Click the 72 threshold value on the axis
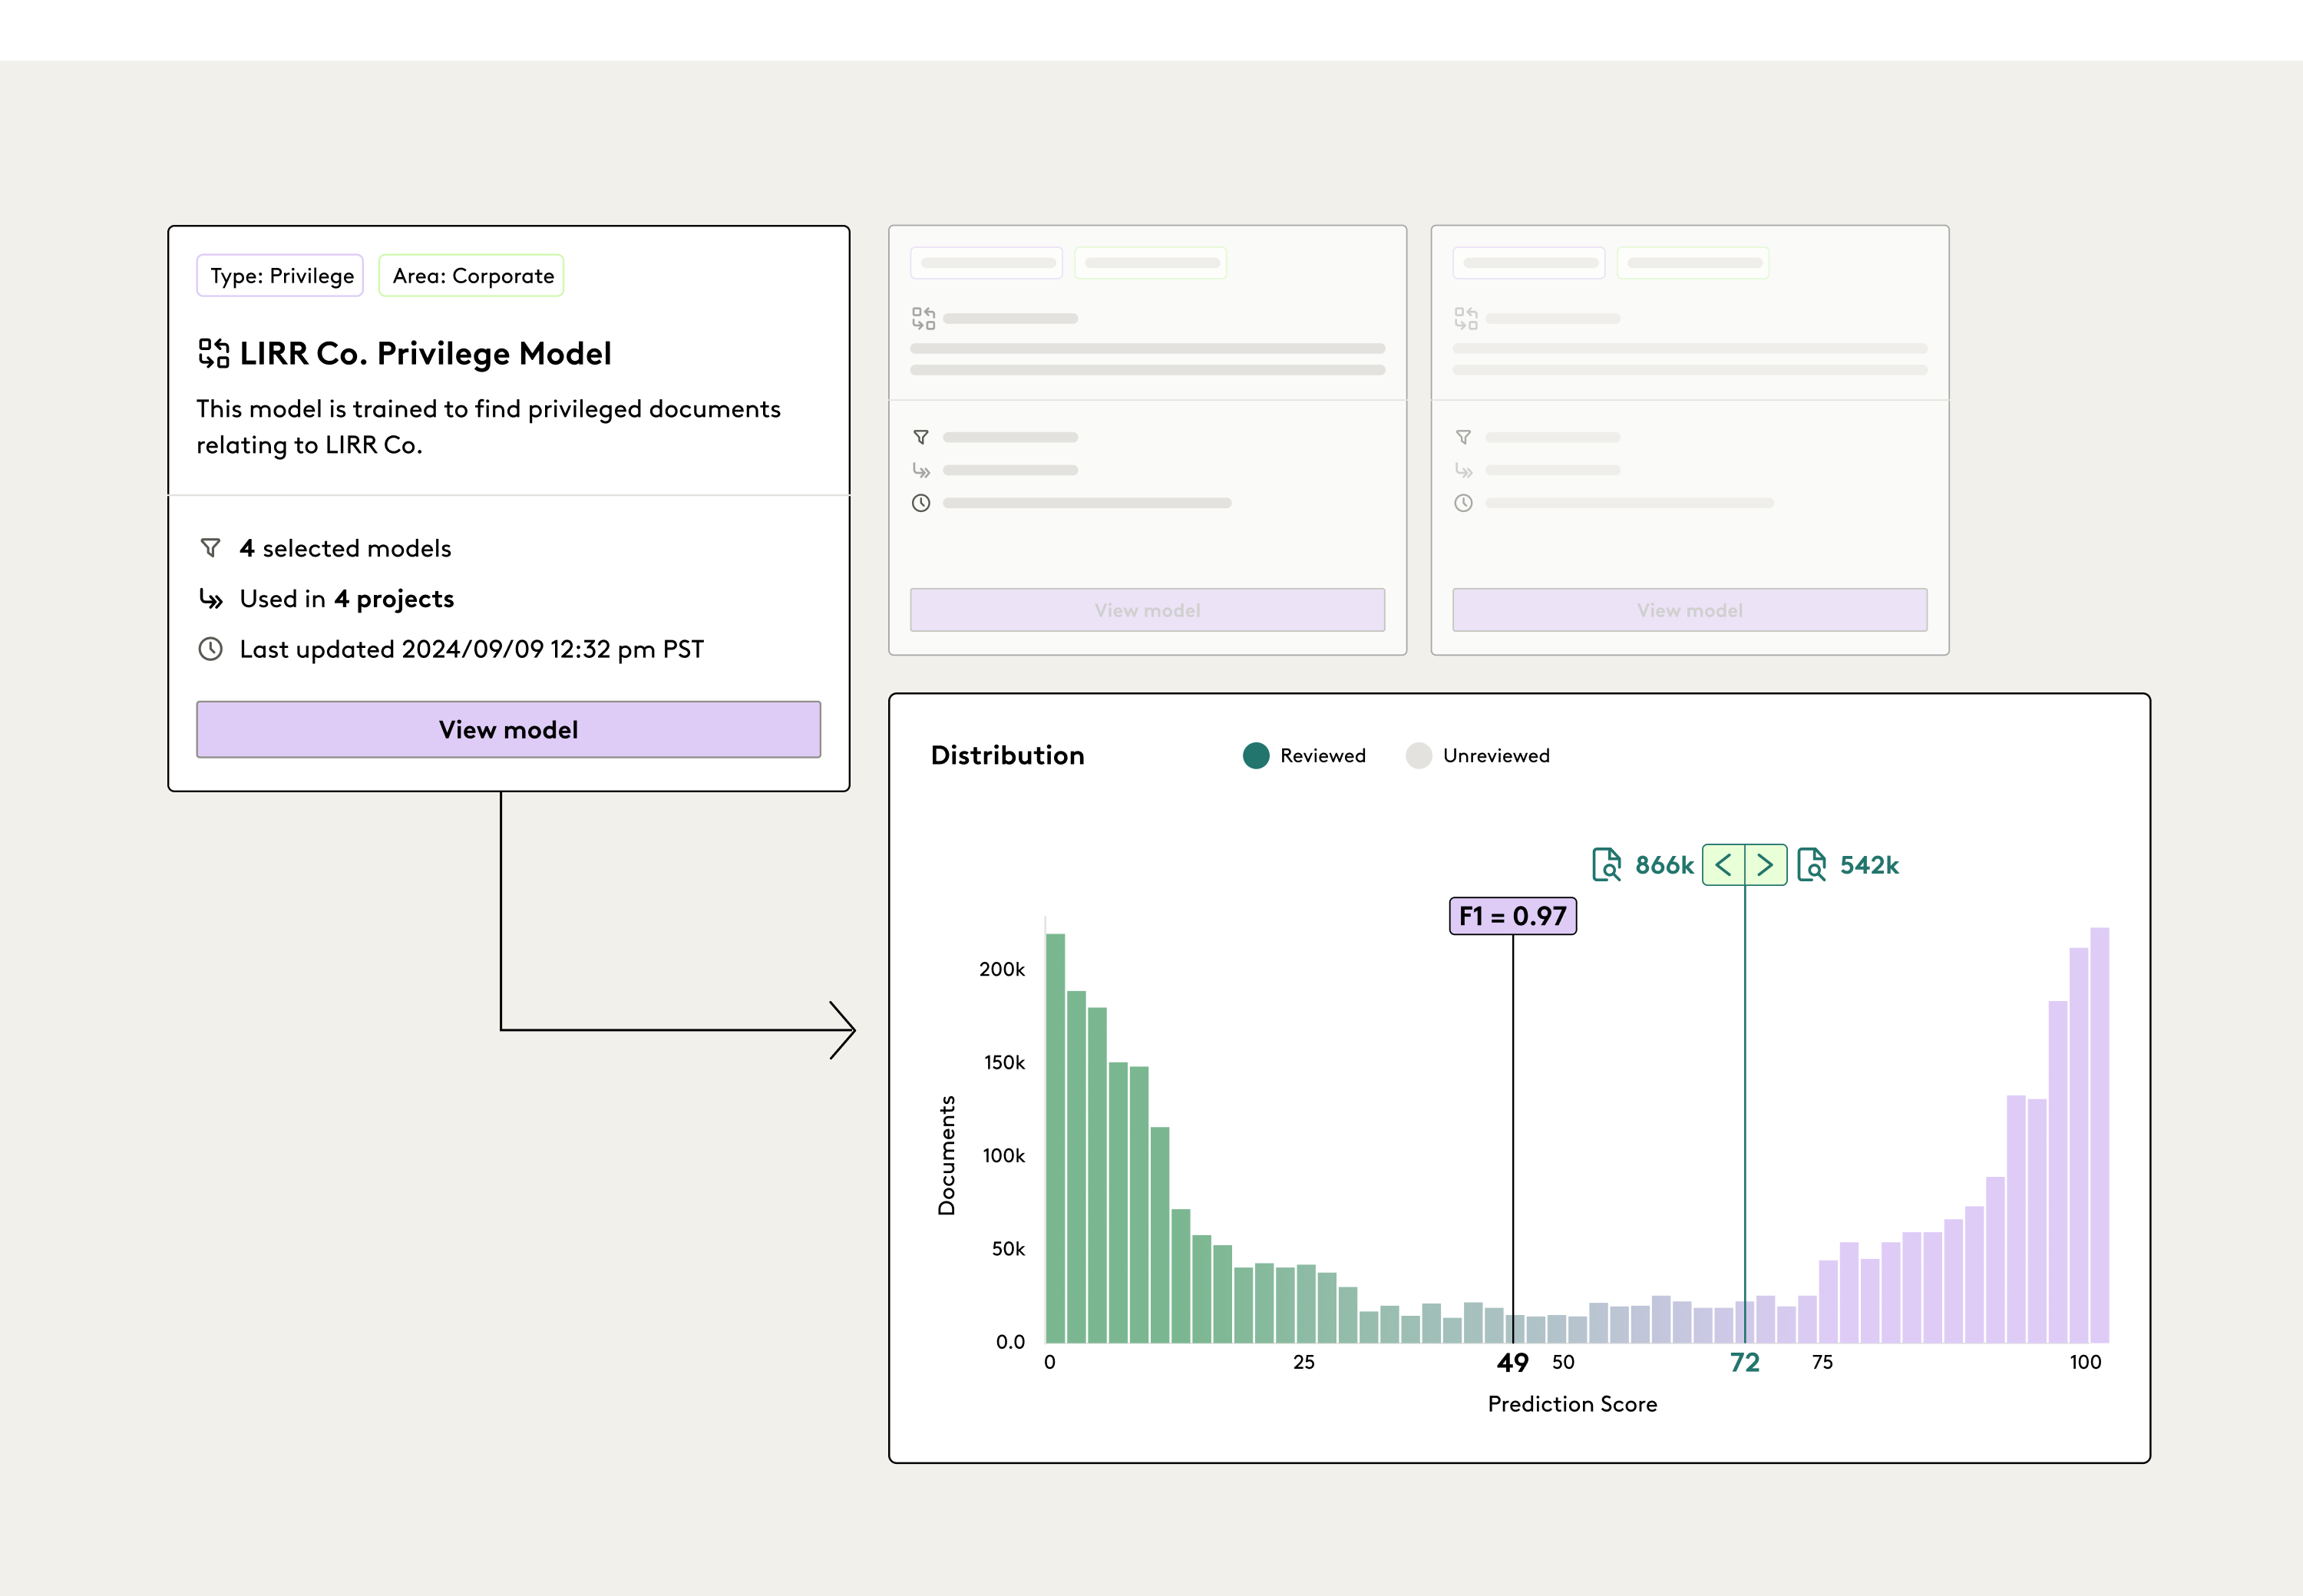The image size is (2303, 1596). (1745, 1362)
